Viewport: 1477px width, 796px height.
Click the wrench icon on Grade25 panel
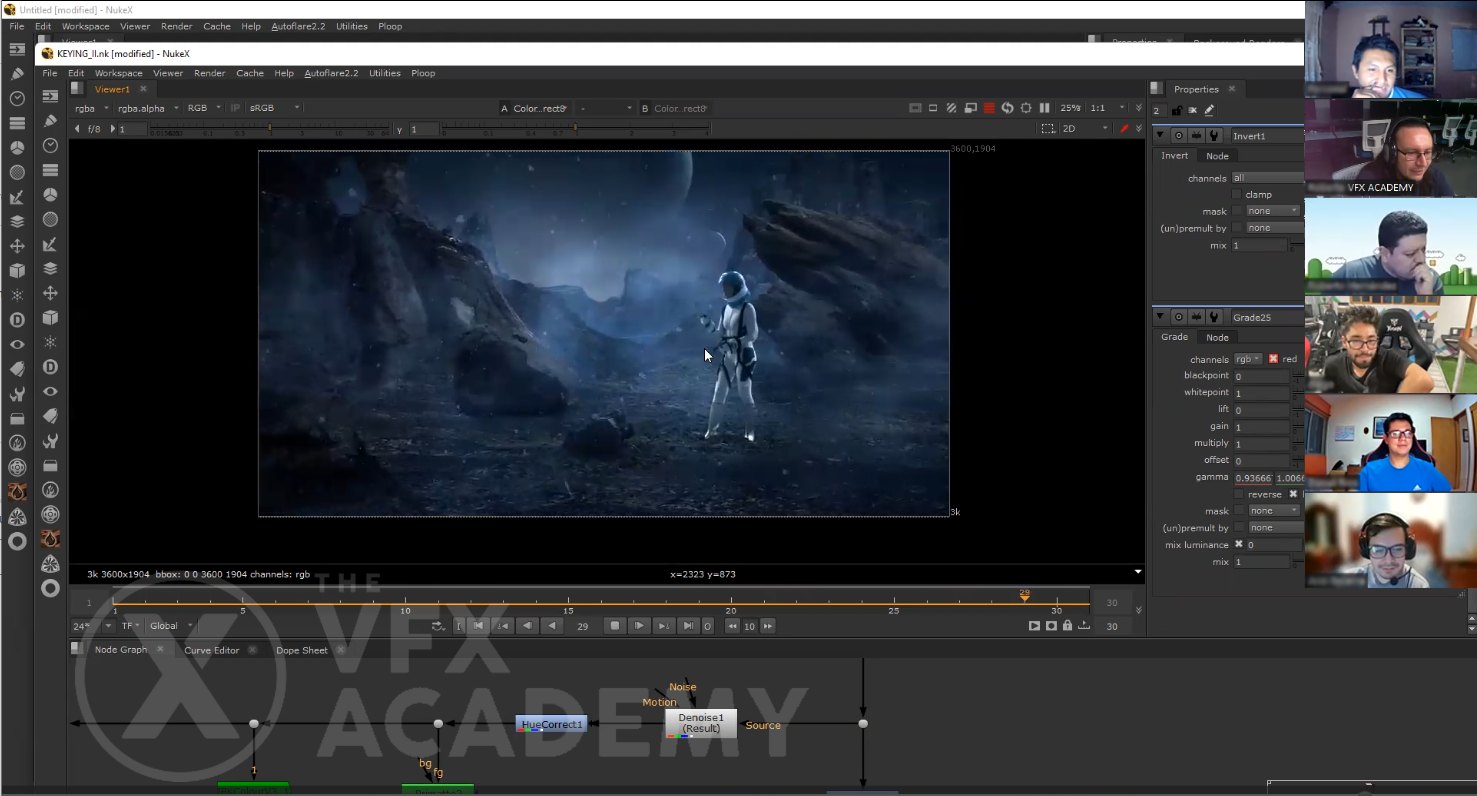coord(1214,318)
